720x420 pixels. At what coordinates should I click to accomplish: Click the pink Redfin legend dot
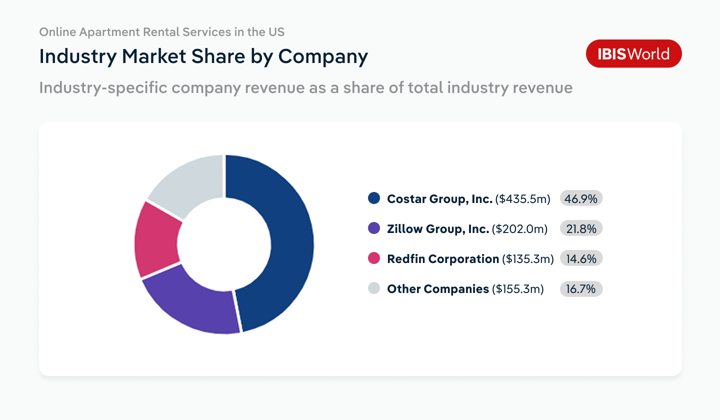point(374,259)
